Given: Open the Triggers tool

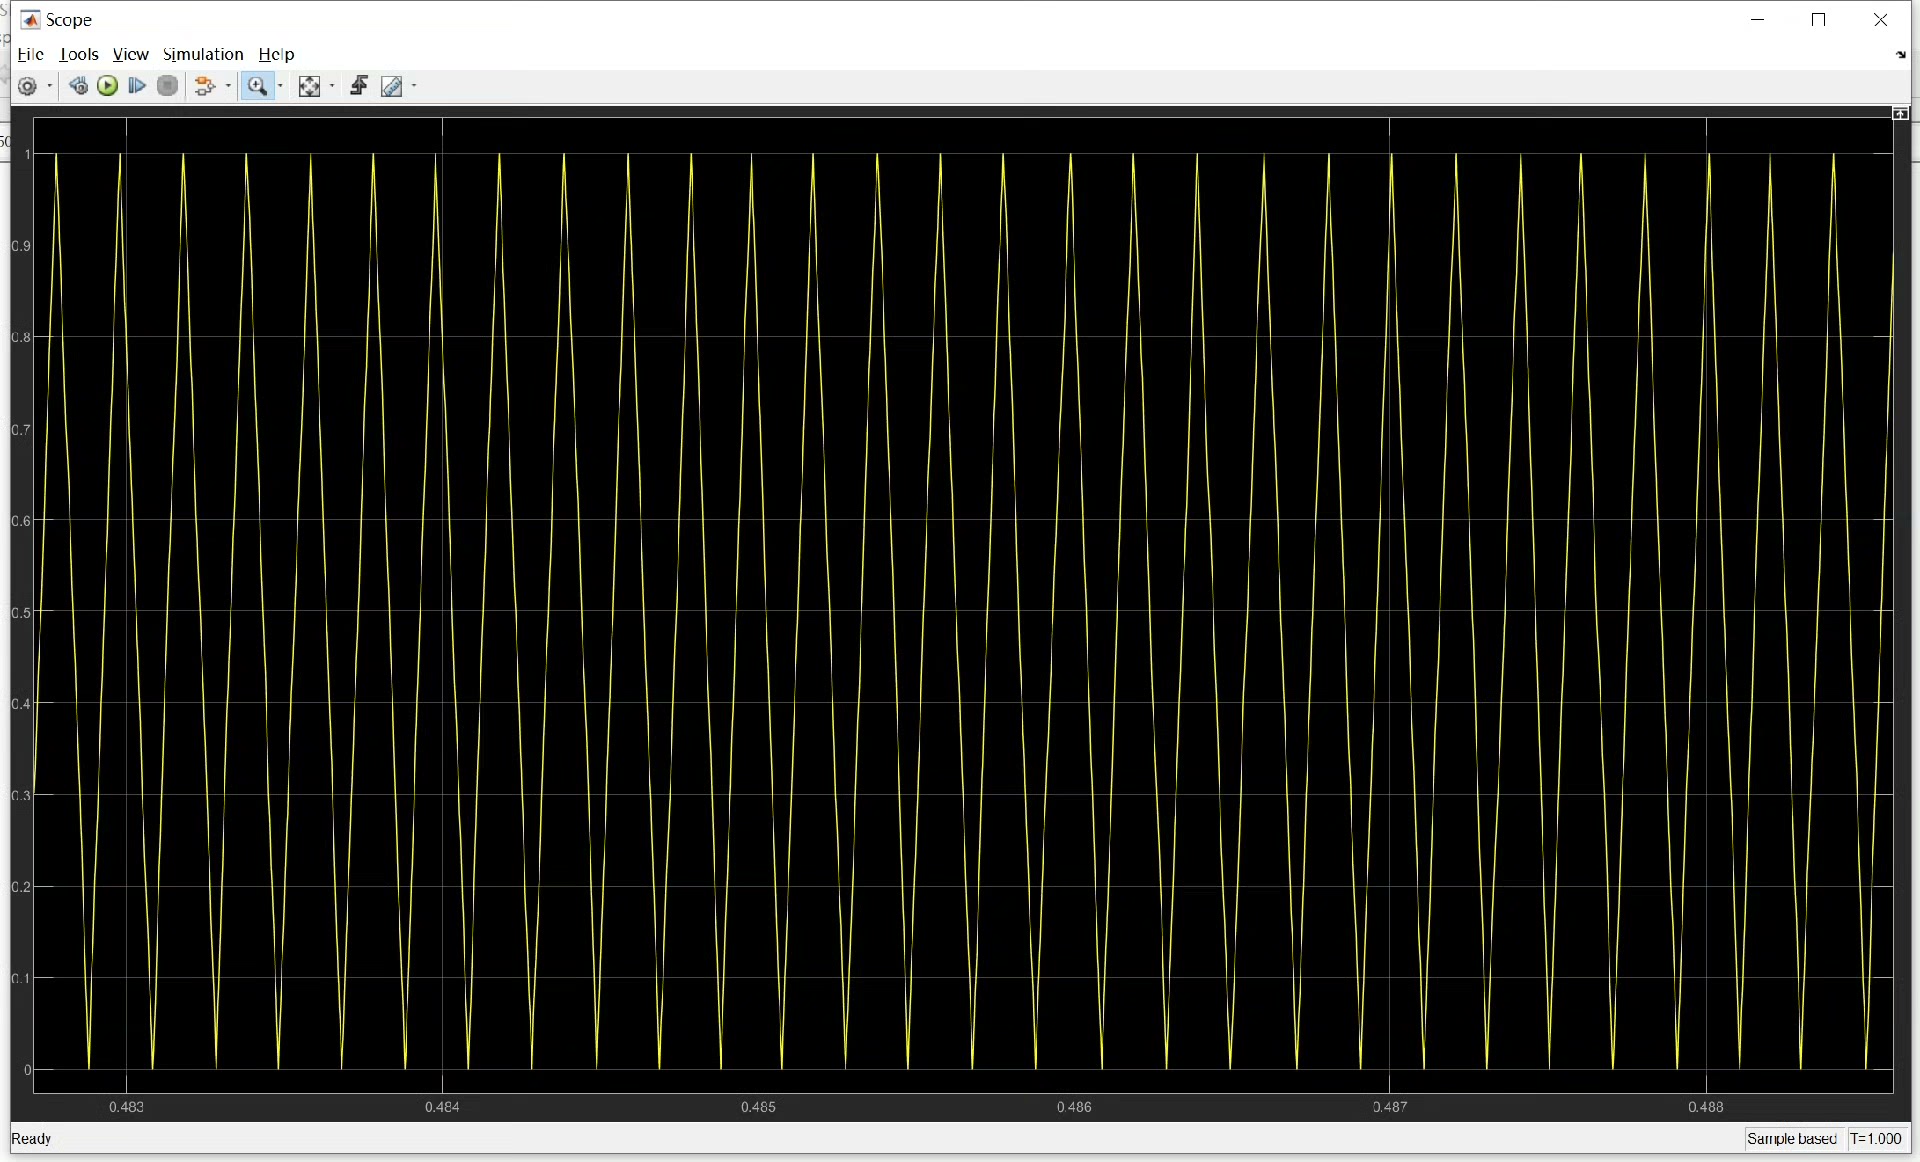Looking at the screenshot, I should pyautogui.click(x=359, y=87).
